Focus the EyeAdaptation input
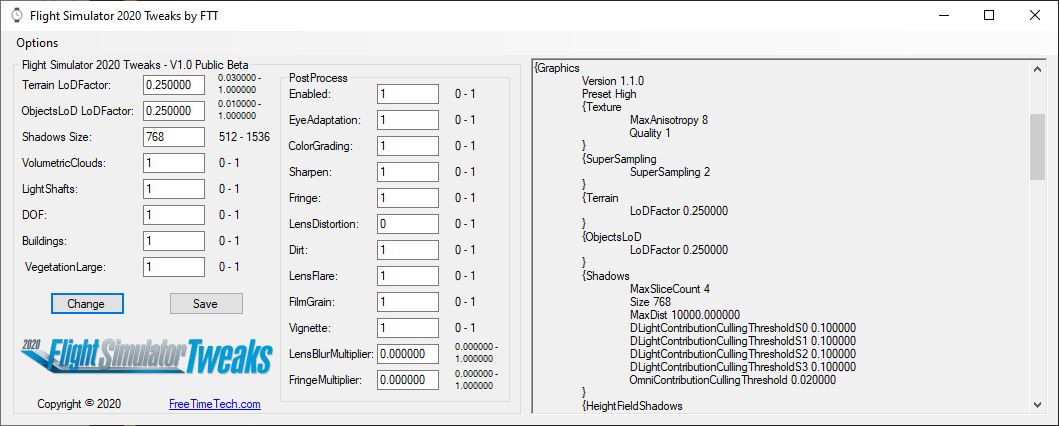The height and width of the screenshot is (426, 1059). click(408, 120)
